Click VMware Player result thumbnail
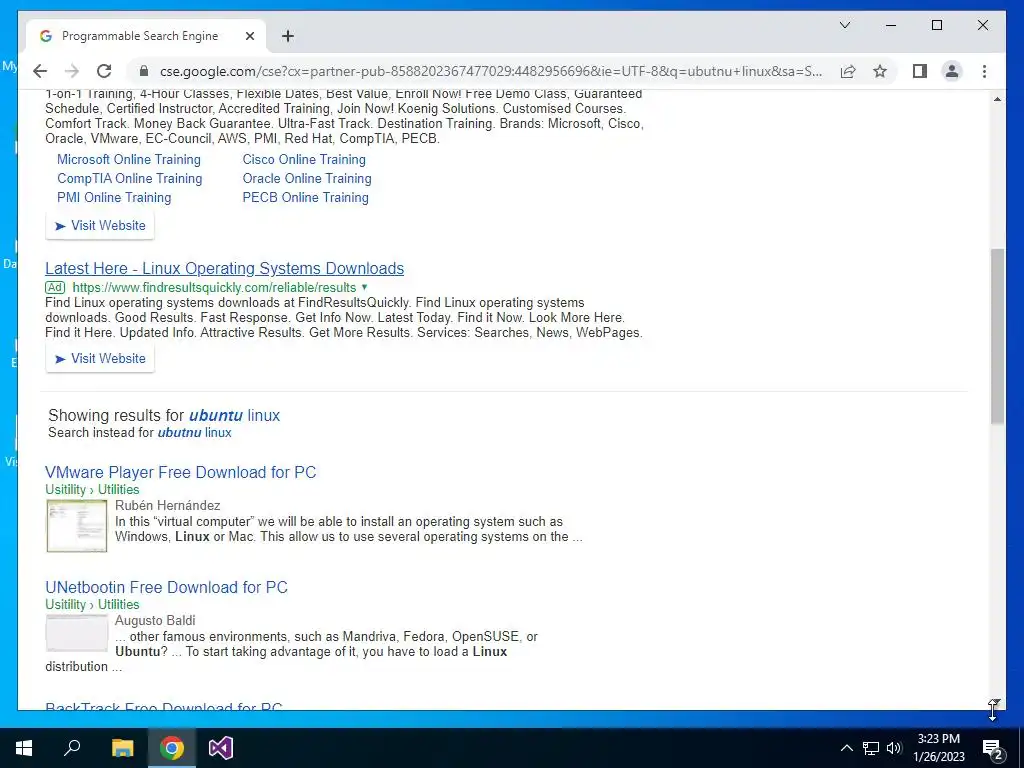The height and width of the screenshot is (768, 1024). (x=76, y=526)
